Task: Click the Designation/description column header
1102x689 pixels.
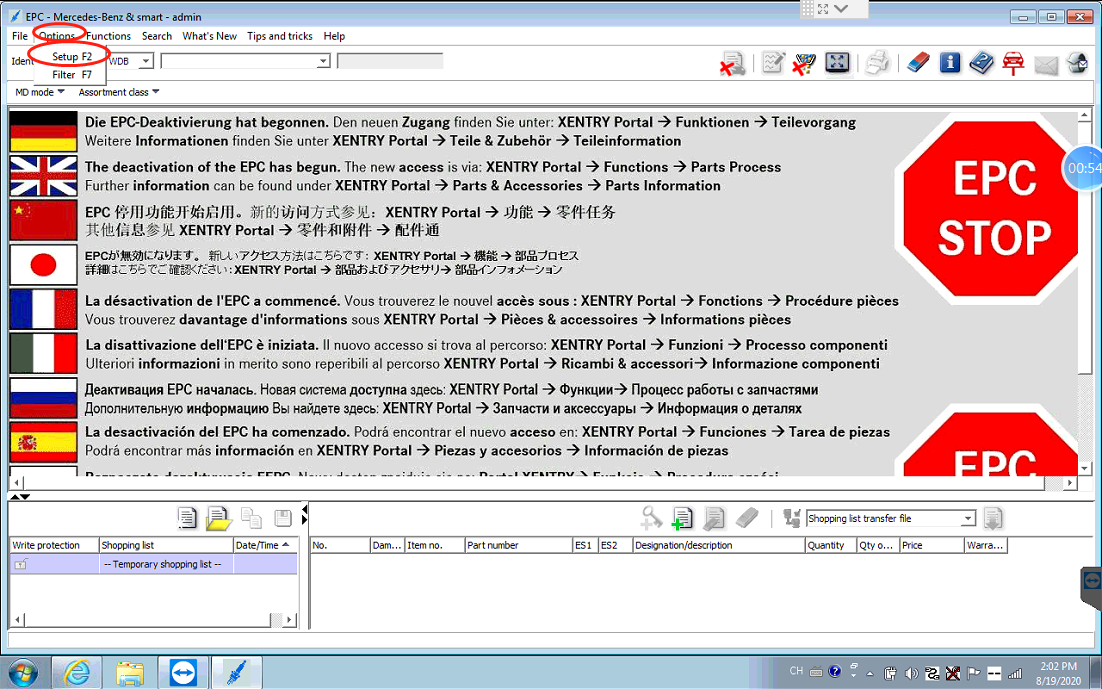Action: pyautogui.click(x=718, y=545)
